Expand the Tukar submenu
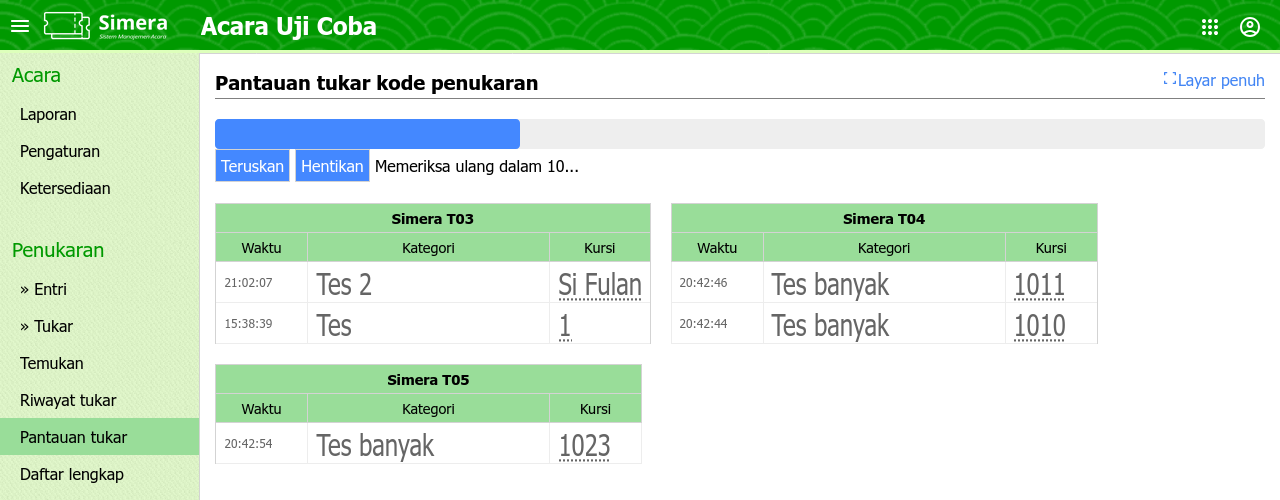 (46, 326)
